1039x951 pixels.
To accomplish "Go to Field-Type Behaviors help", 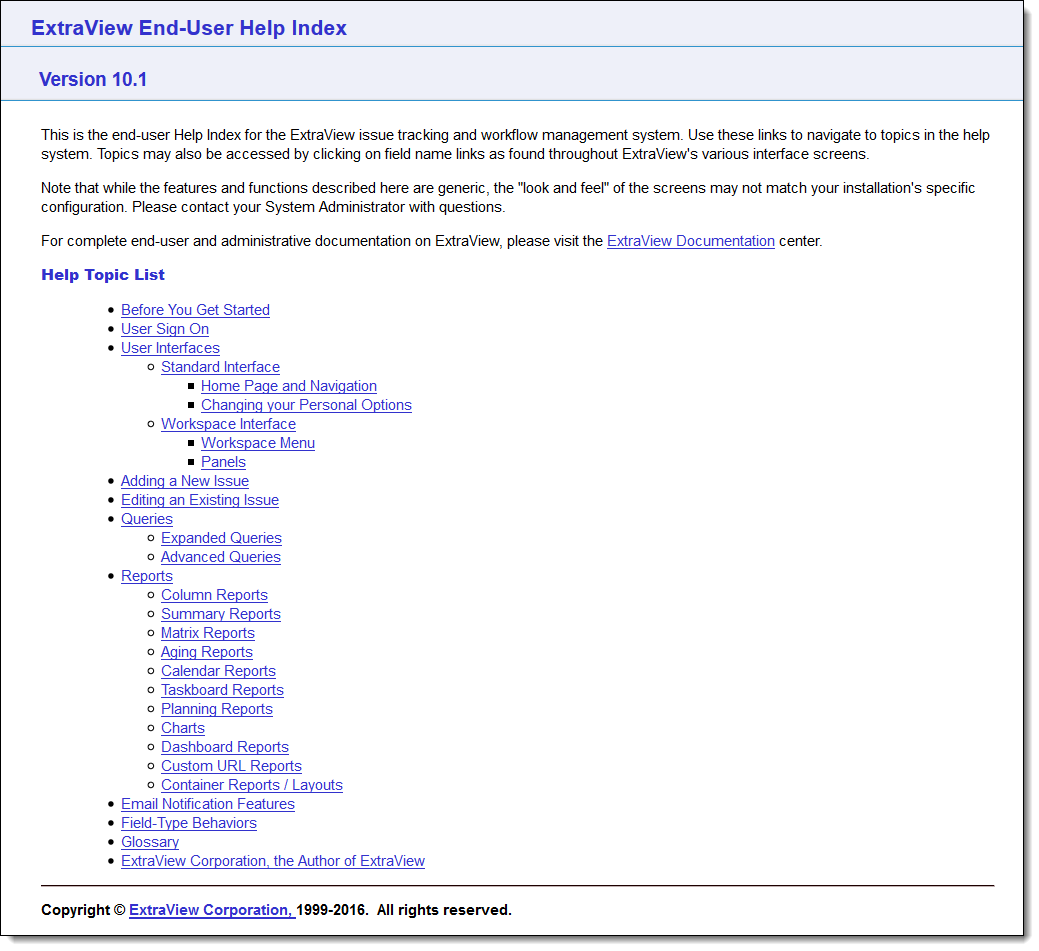I will (189, 823).
